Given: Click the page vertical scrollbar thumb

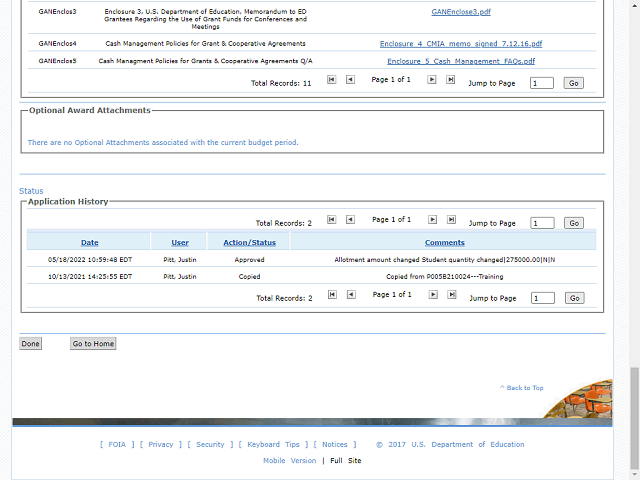Looking at the screenshot, I should tap(634, 418).
